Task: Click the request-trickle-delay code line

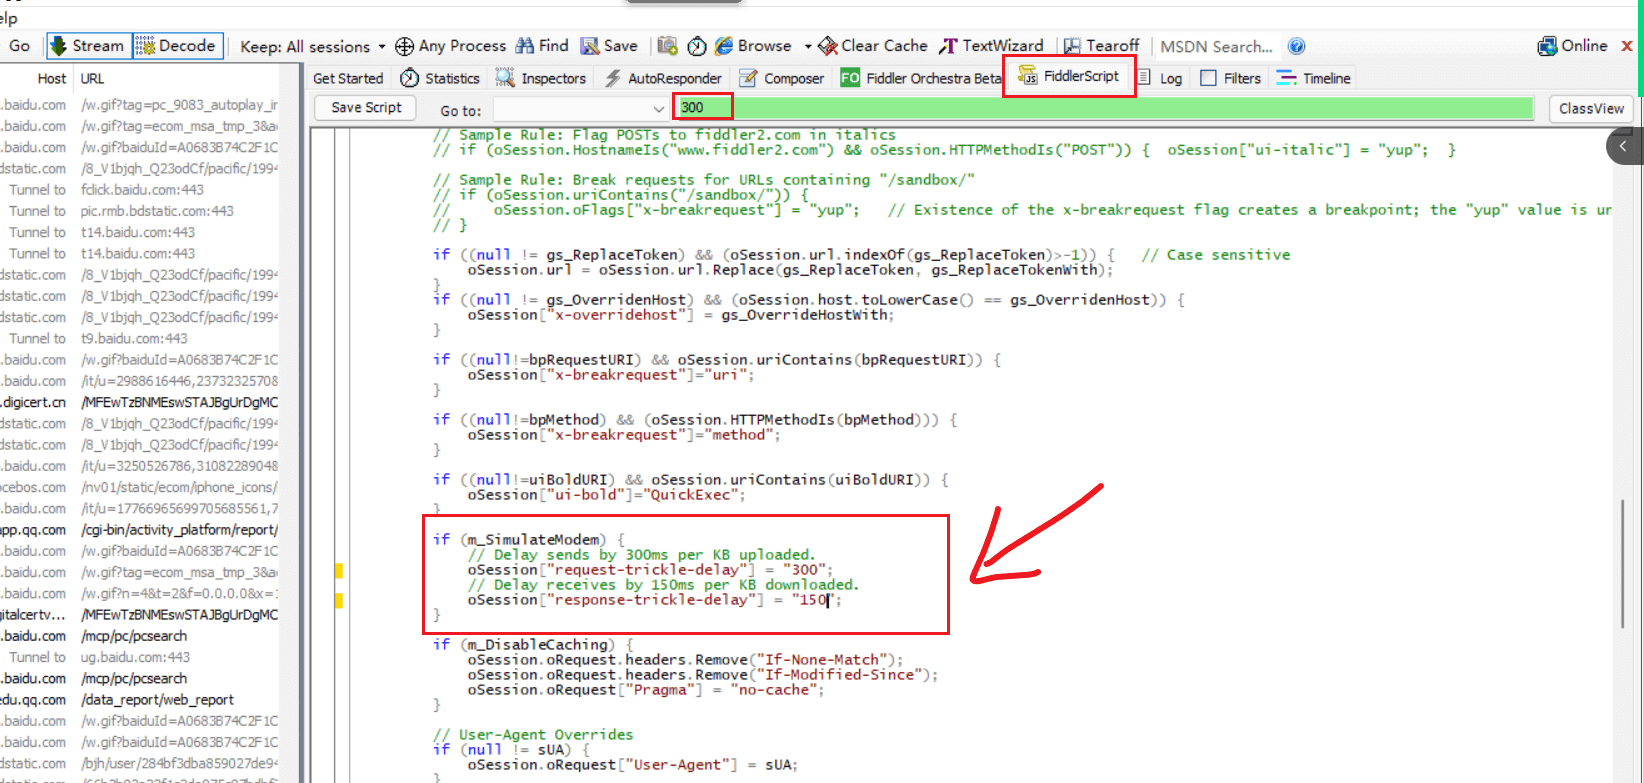Action: [650, 570]
